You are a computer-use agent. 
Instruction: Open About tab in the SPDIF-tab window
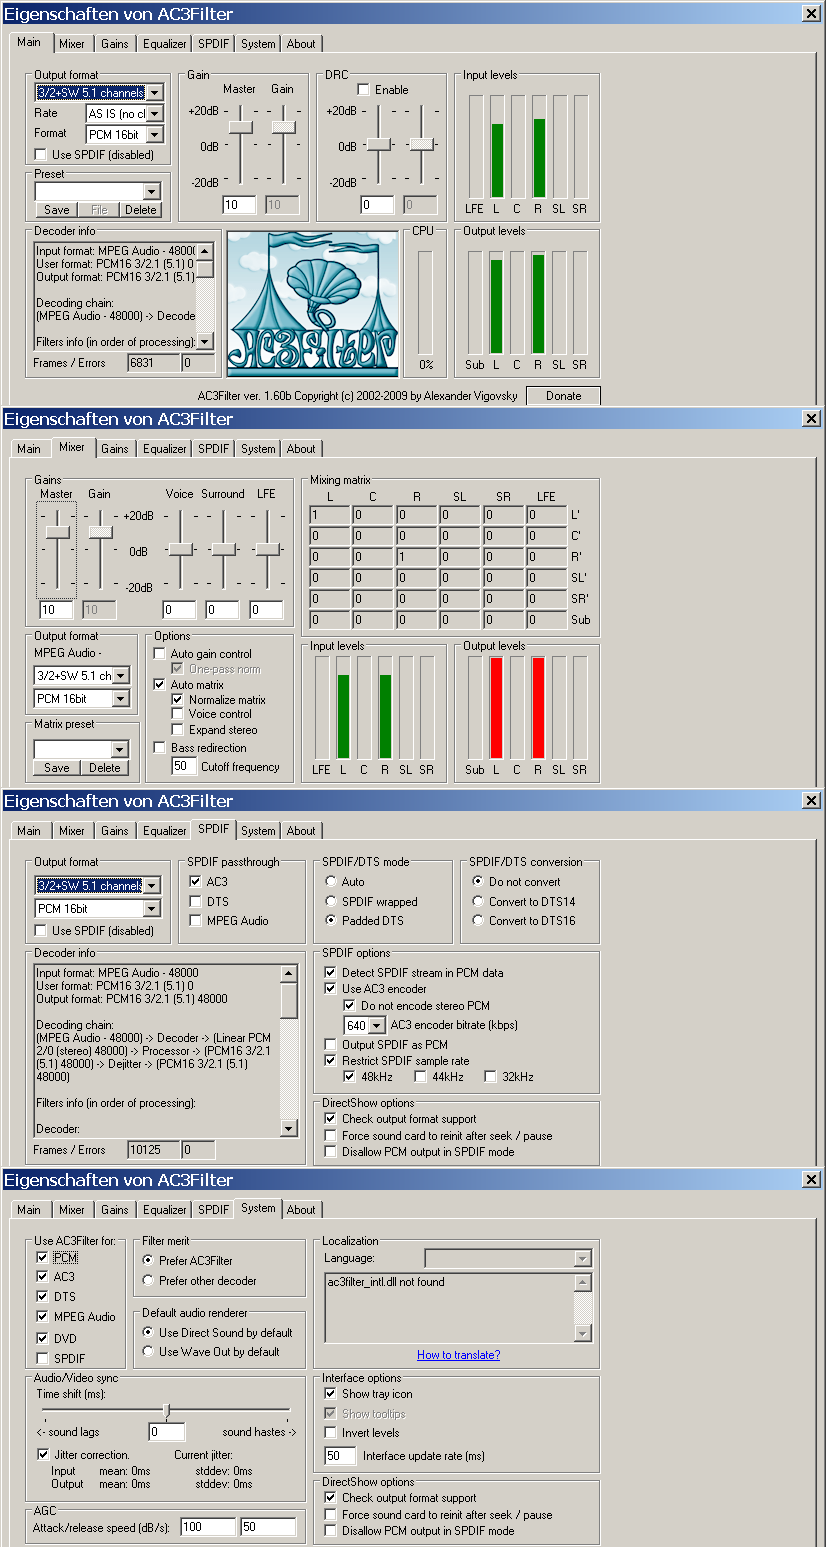301,831
